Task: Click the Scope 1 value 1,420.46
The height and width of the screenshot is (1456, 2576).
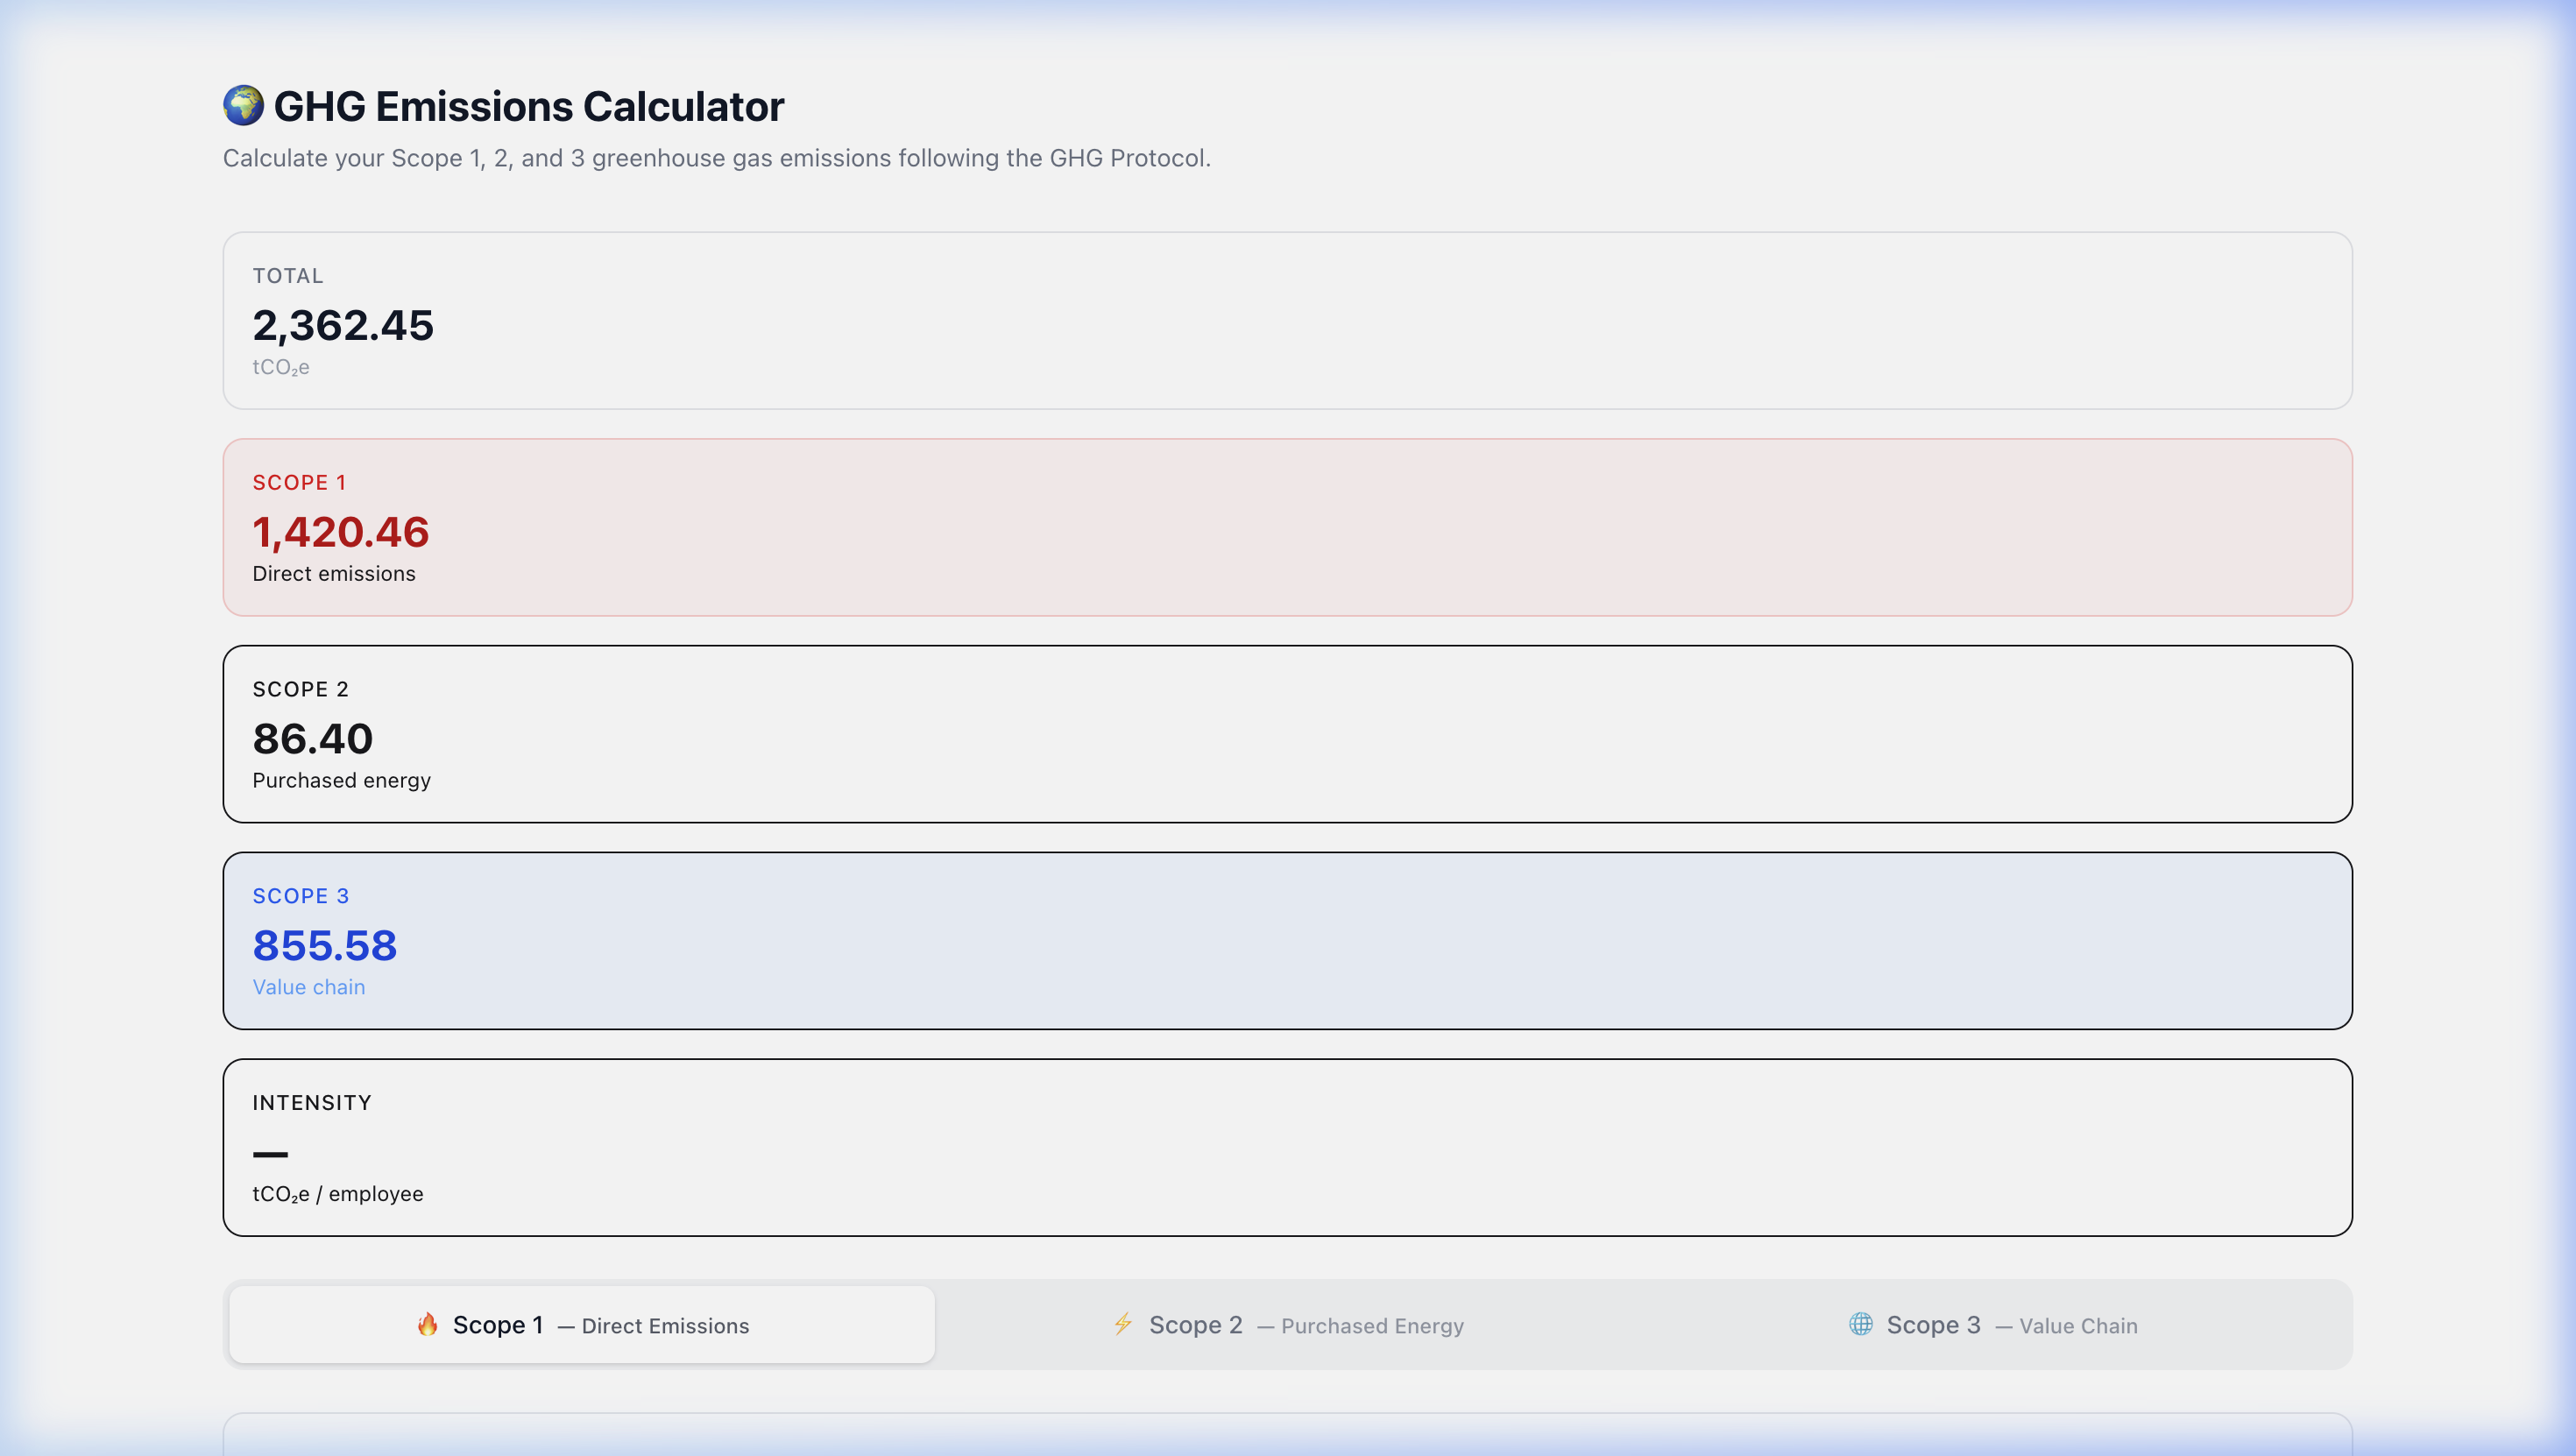Action: 341,532
